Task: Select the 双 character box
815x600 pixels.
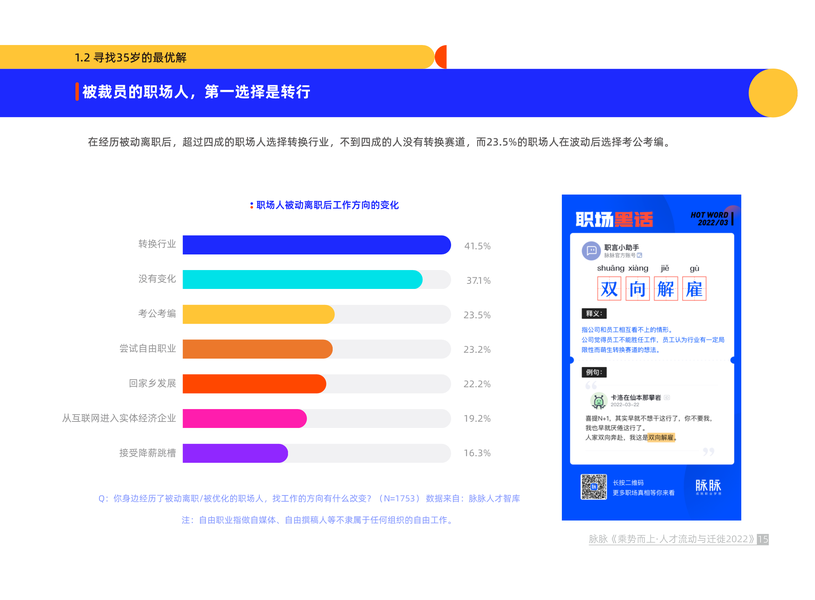Action: click(609, 289)
